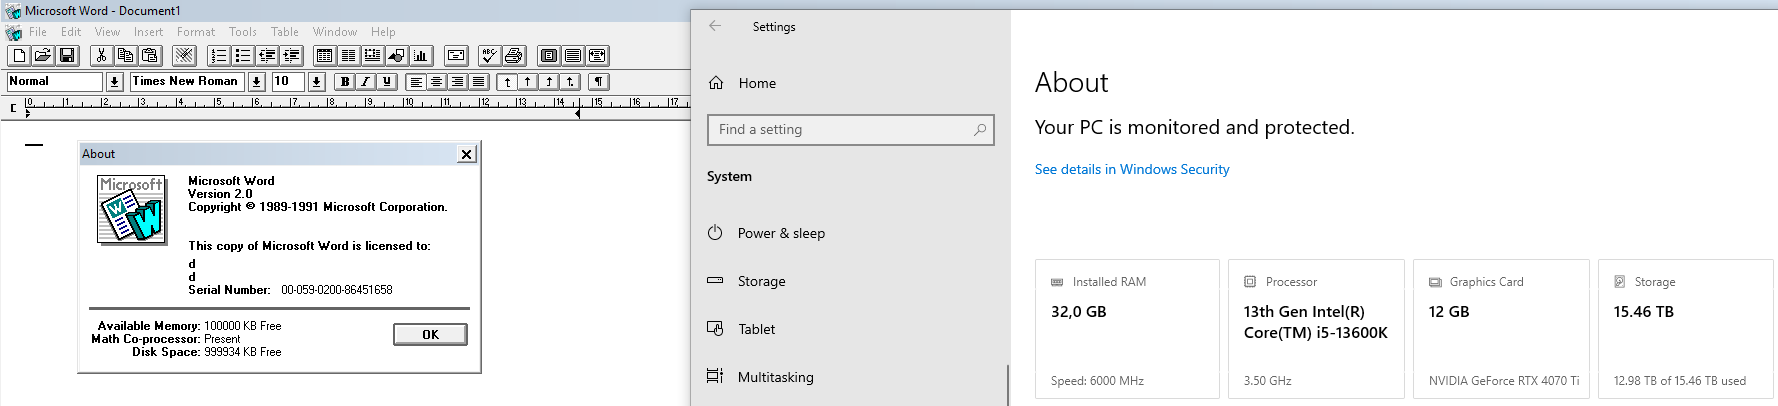The height and width of the screenshot is (406, 1778).
Task: Set centered paragraph alignment
Action: 437,82
